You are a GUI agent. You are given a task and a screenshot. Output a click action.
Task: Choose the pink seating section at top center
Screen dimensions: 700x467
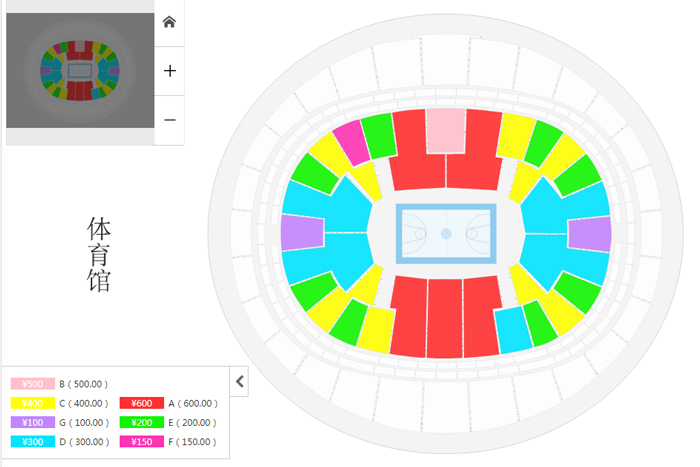446,131
